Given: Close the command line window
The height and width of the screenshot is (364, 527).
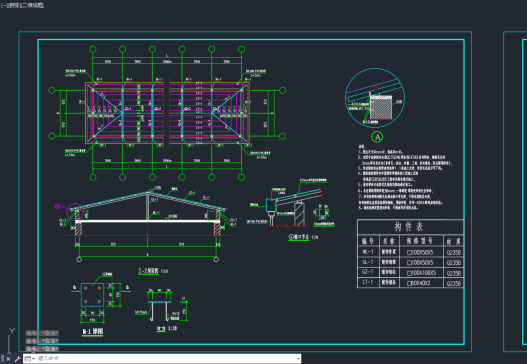Looking at the screenshot, I should (x=8, y=359).
